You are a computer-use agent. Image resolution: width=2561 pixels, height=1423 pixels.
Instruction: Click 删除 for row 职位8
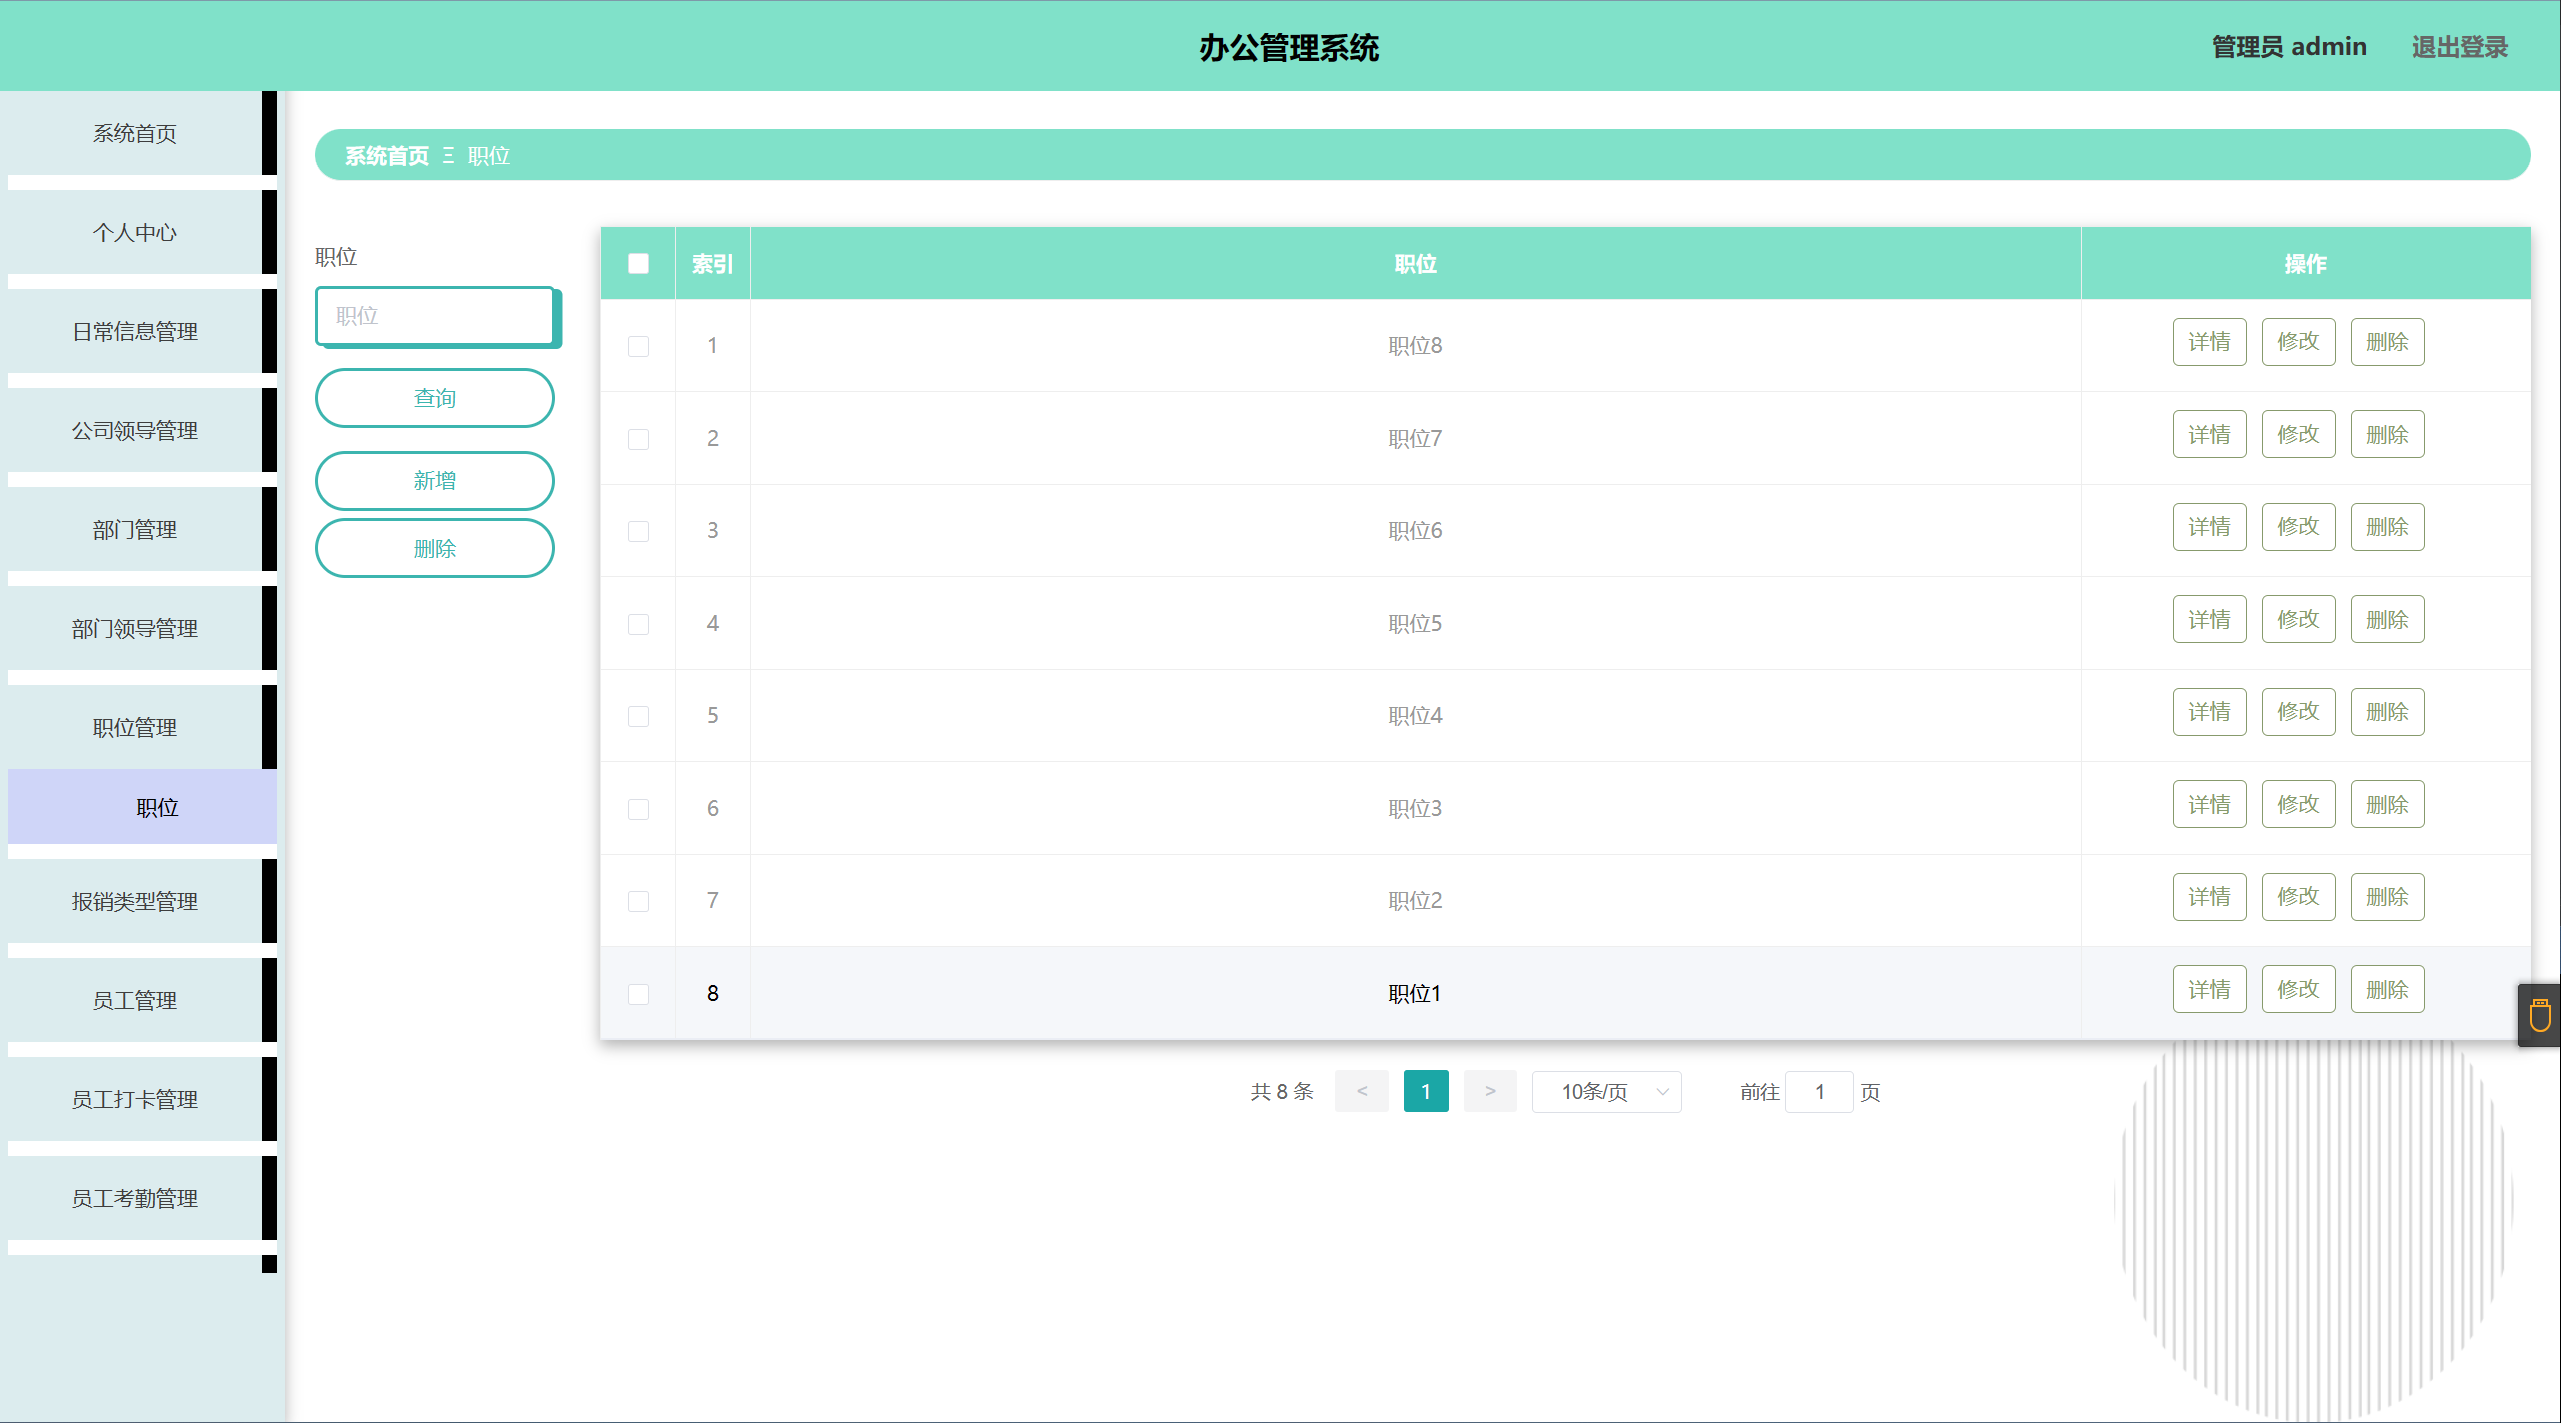[x=2387, y=342]
